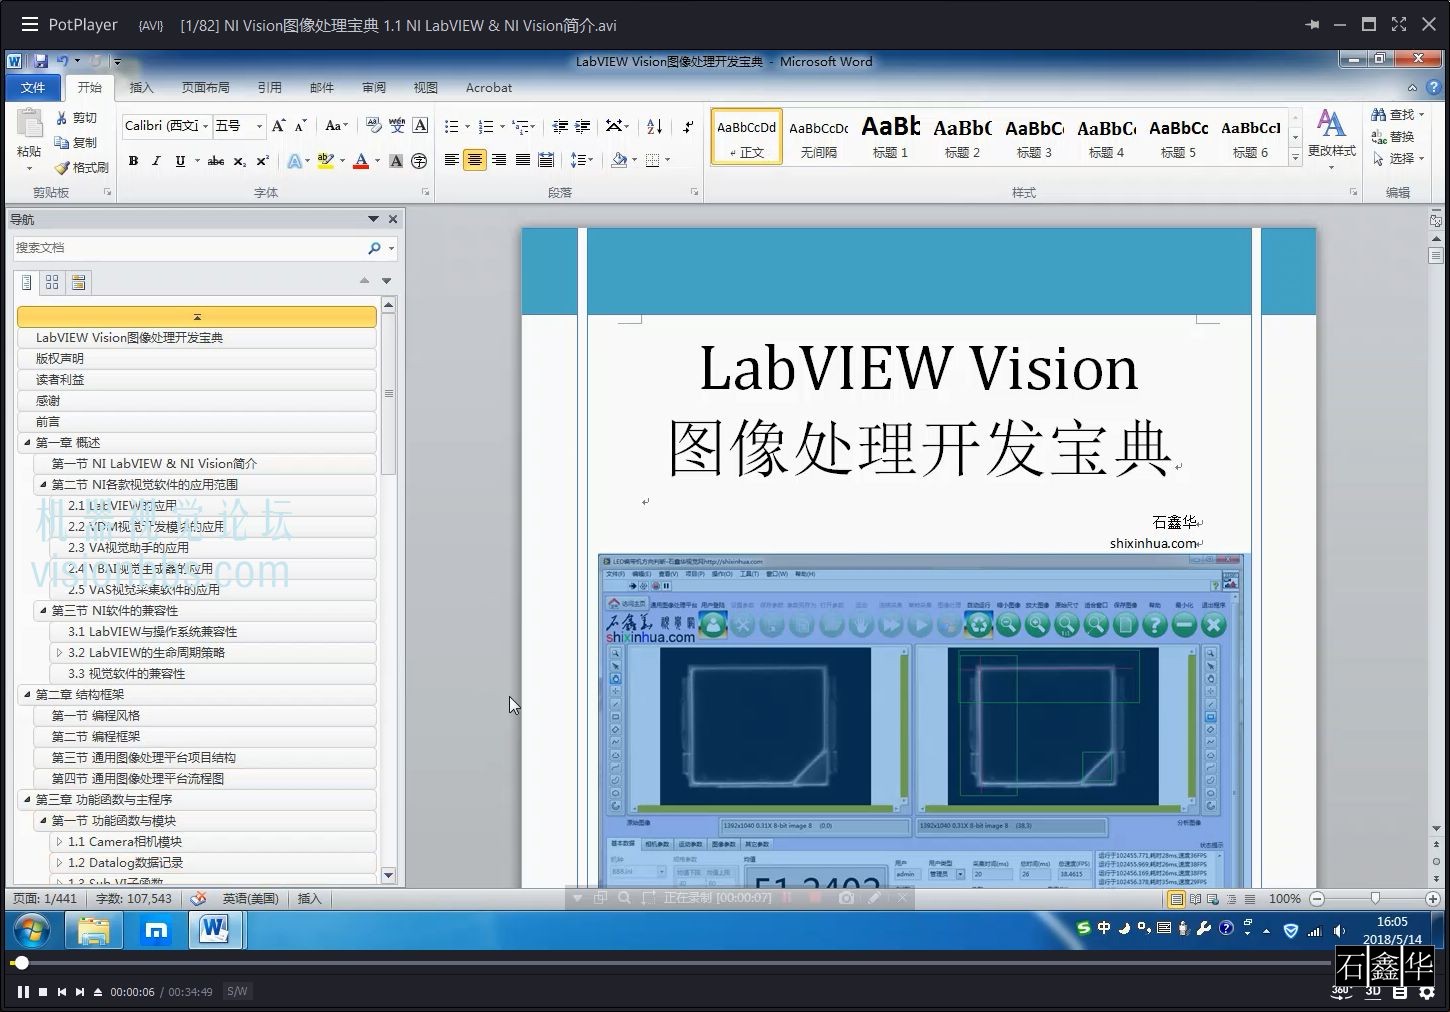The height and width of the screenshot is (1012, 1450).
Task: Center the paragraph text
Action: point(475,160)
